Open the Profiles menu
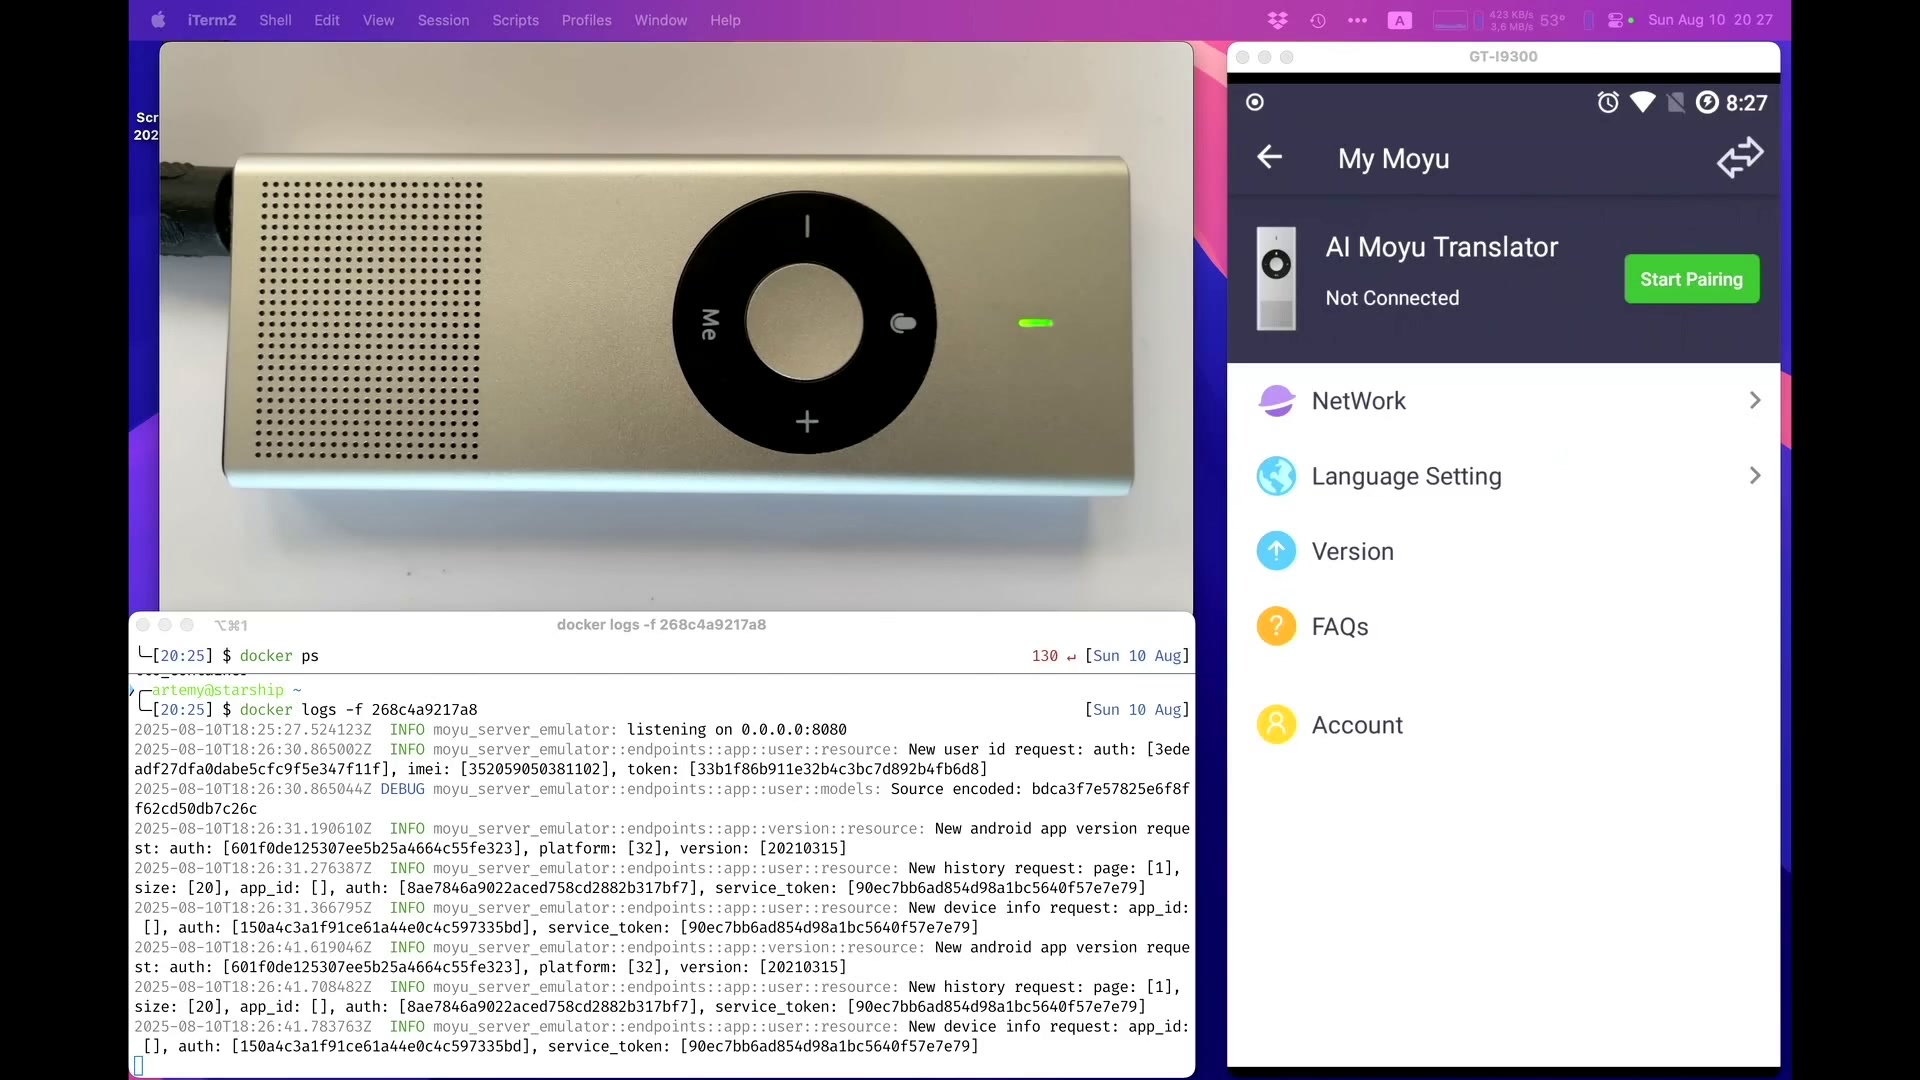This screenshot has width=1920, height=1080. (x=586, y=20)
